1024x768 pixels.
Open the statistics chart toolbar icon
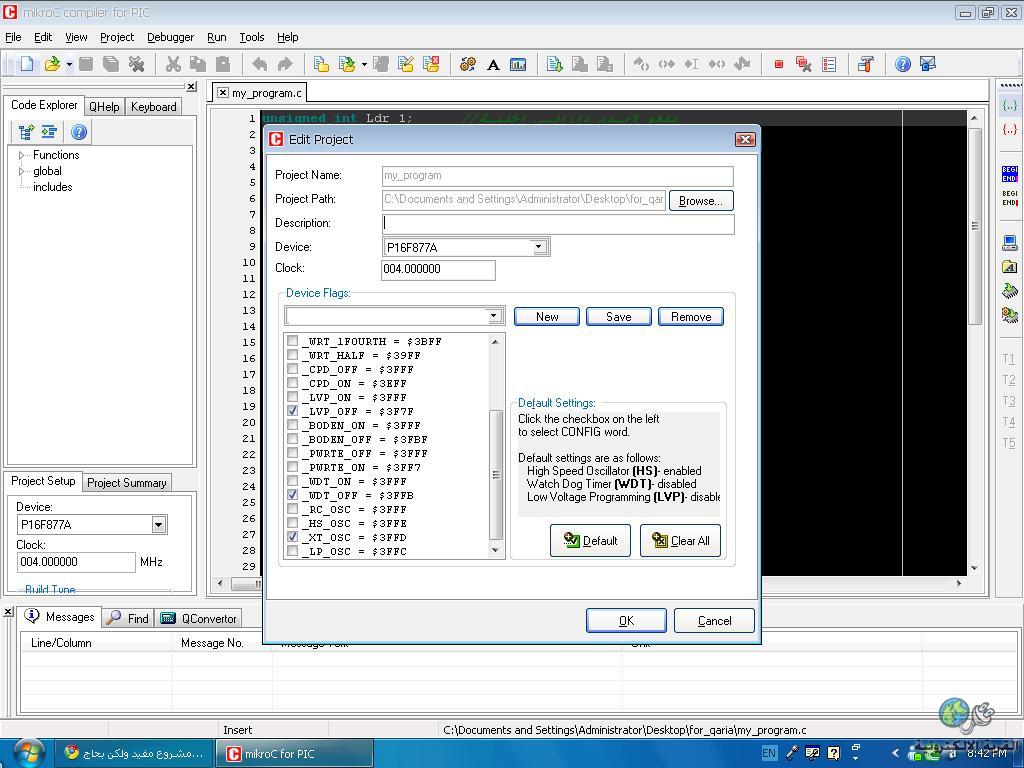point(518,64)
